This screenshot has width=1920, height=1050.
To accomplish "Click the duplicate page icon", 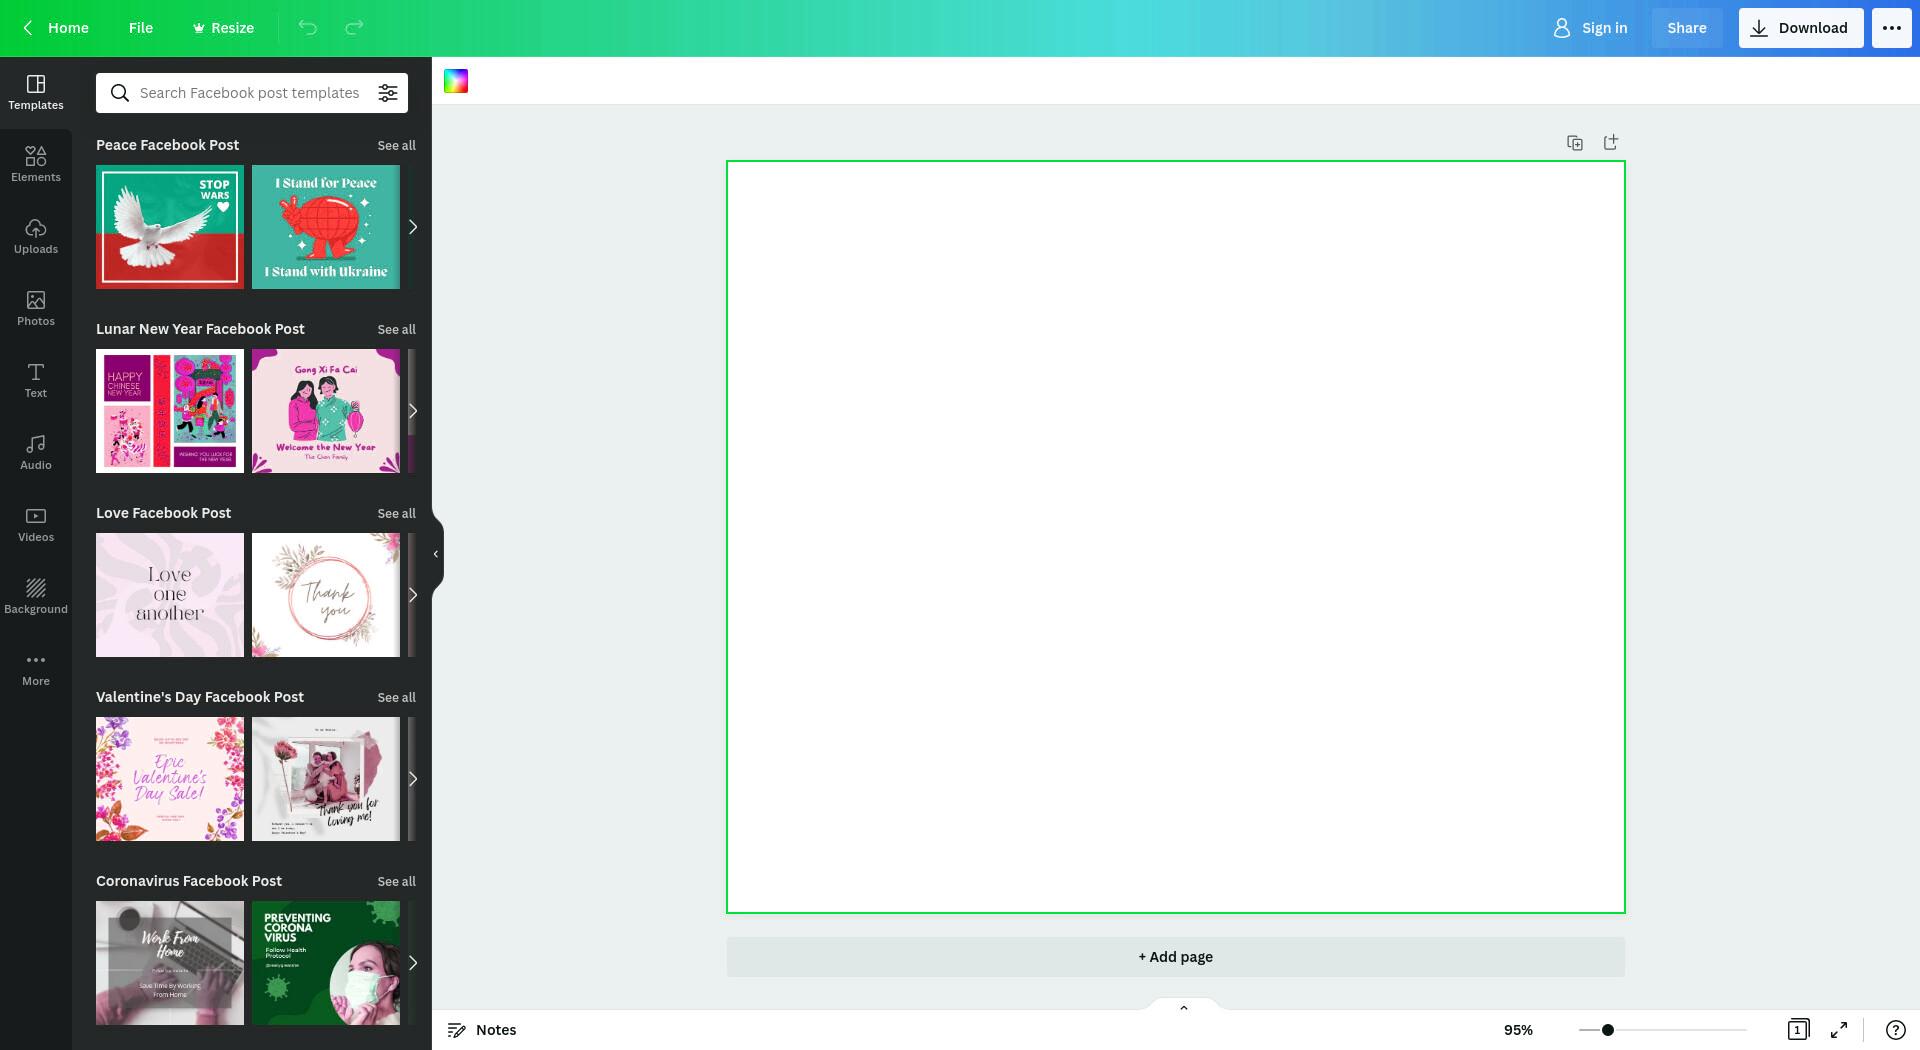I will coord(1575,143).
